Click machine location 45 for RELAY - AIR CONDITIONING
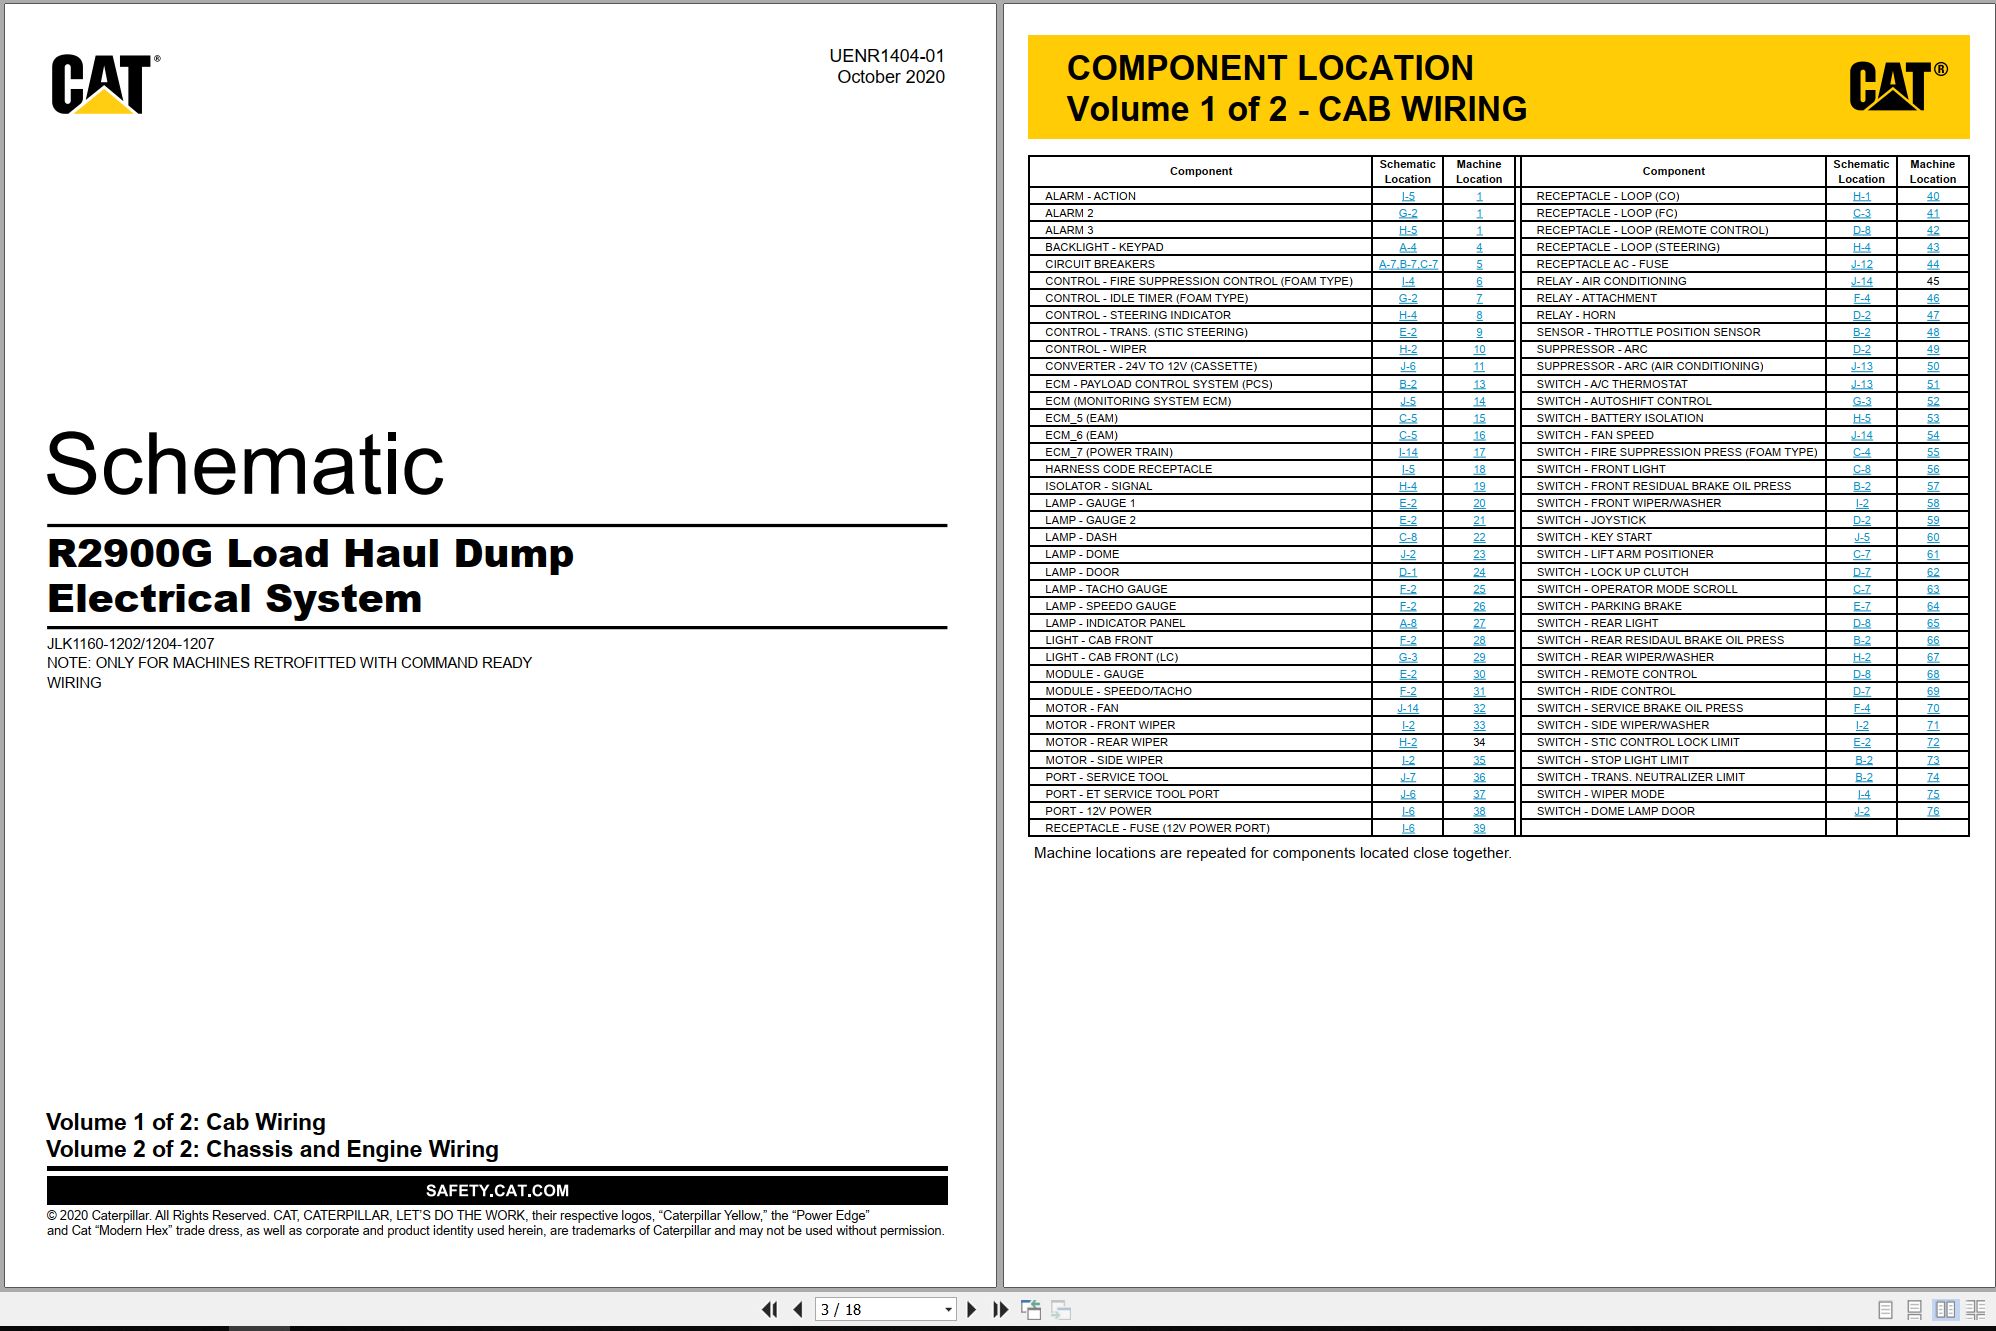Image resolution: width=1996 pixels, height=1331 pixels. pyautogui.click(x=1932, y=281)
